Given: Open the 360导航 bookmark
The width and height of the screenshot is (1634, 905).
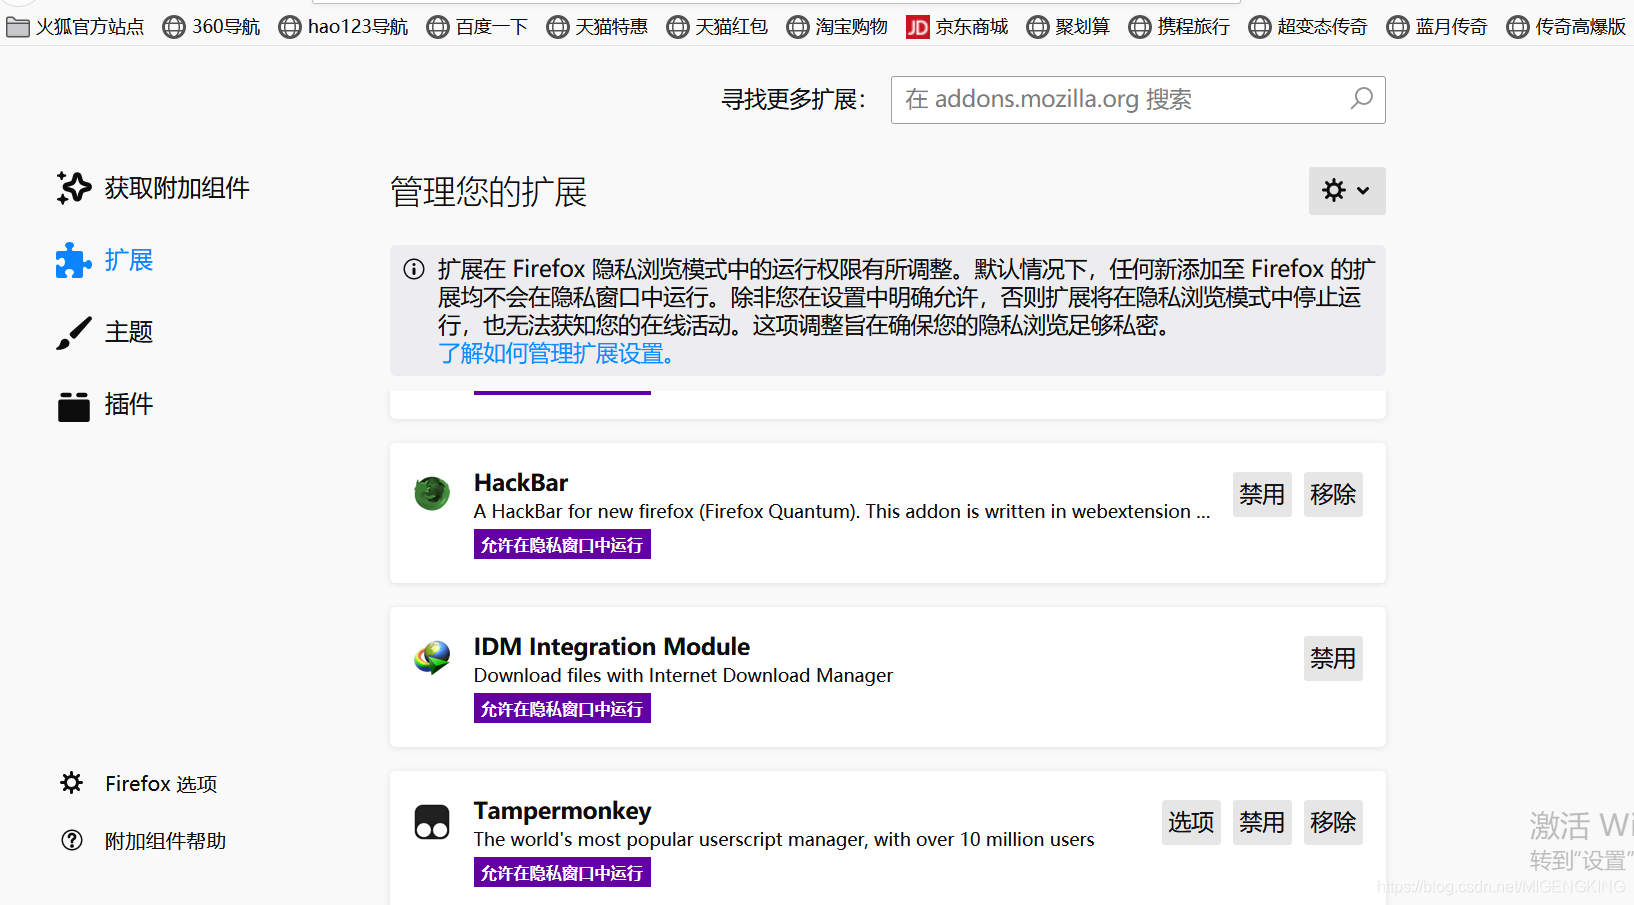Looking at the screenshot, I should pyautogui.click(x=211, y=27).
